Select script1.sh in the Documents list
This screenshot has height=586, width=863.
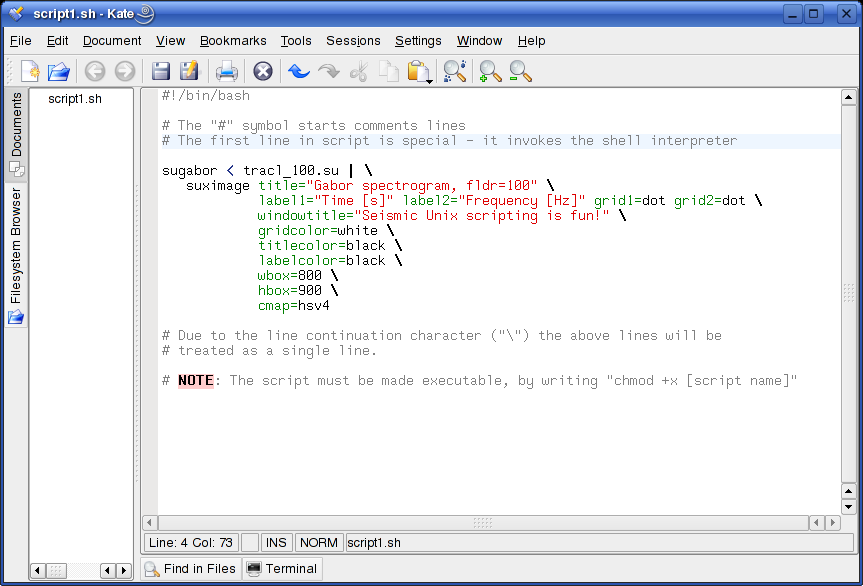coord(75,99)
